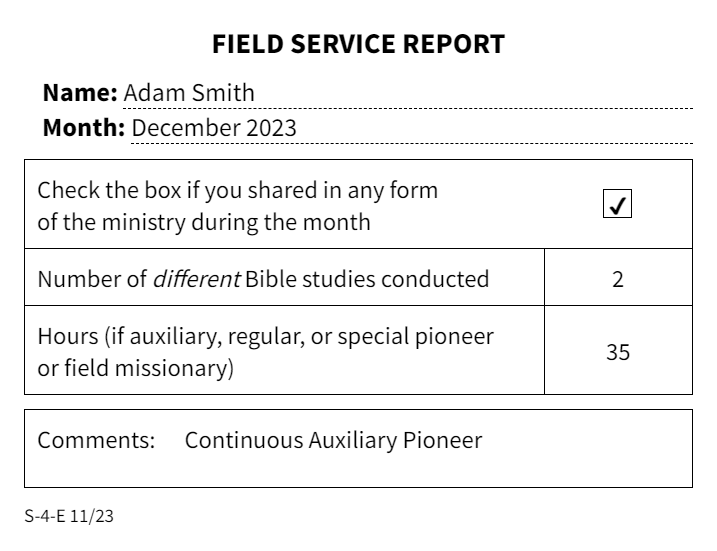Viewport: 717px width, 551px height.
Task: Click the Hours value cell showing 35
Action: coord(618,352)
